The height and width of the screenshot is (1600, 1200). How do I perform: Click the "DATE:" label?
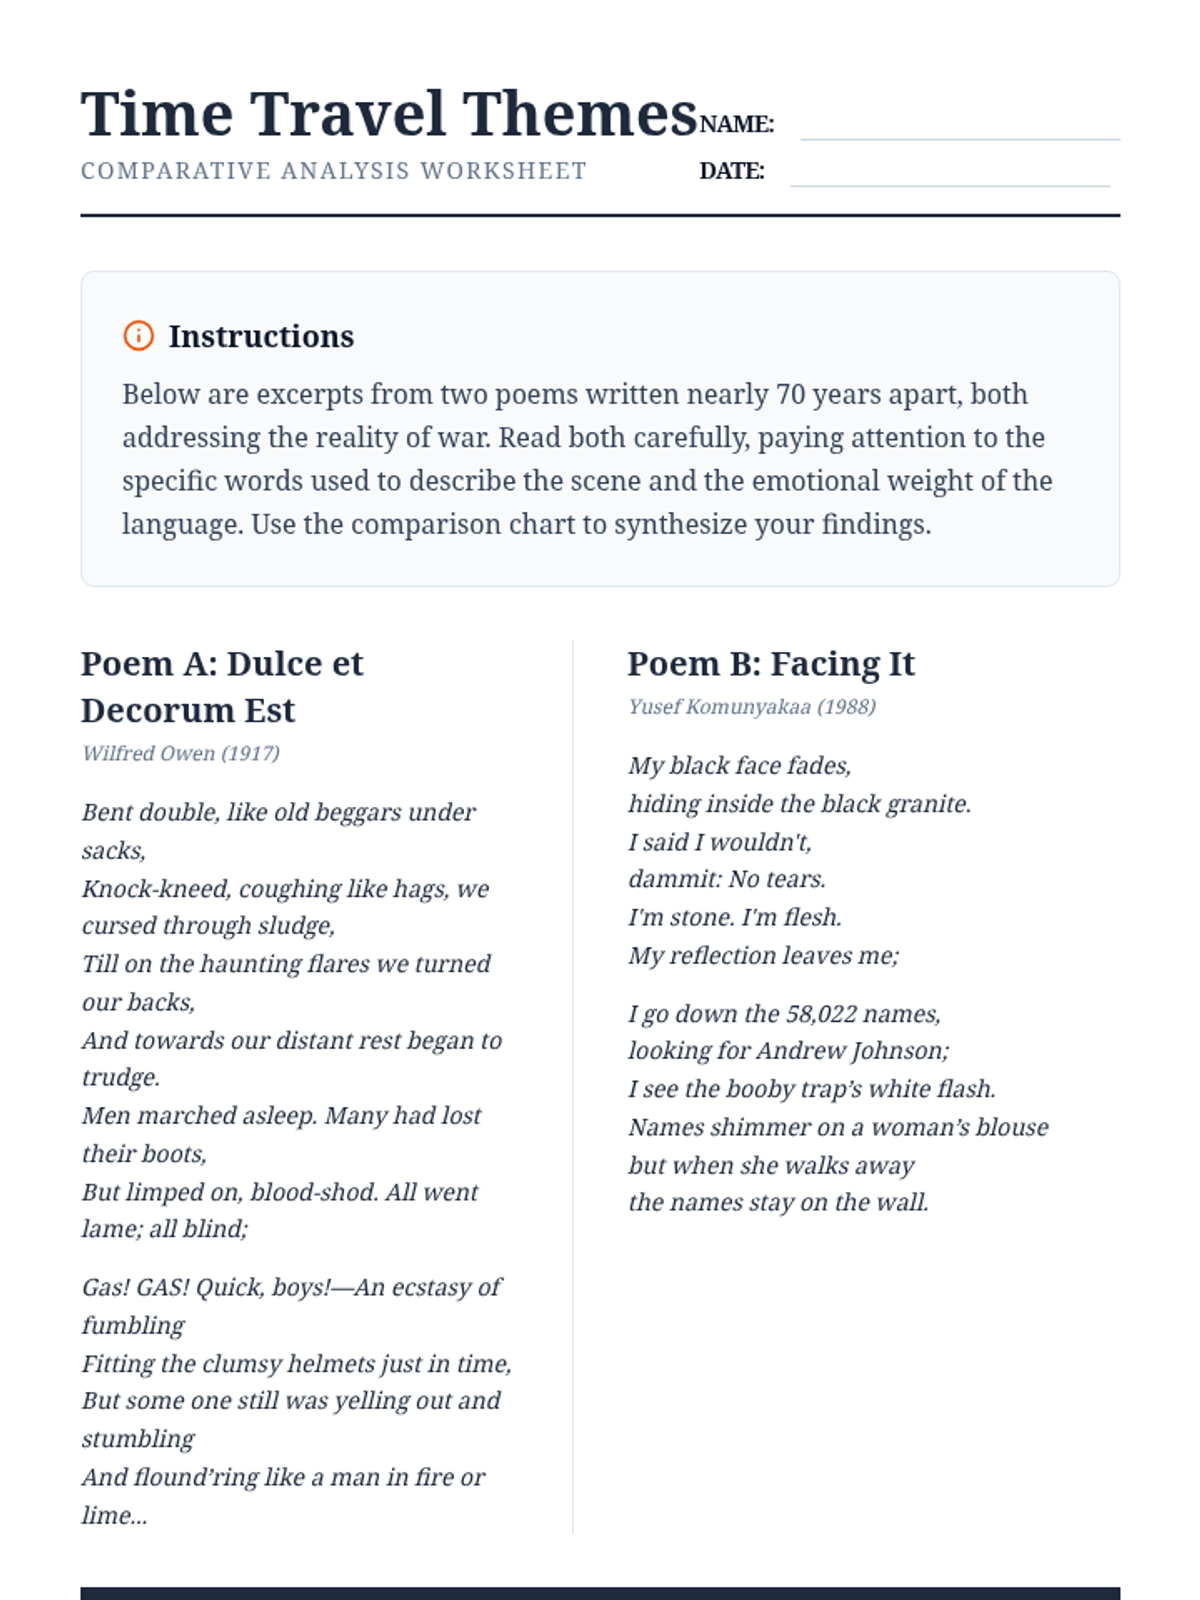click(732, 171)
